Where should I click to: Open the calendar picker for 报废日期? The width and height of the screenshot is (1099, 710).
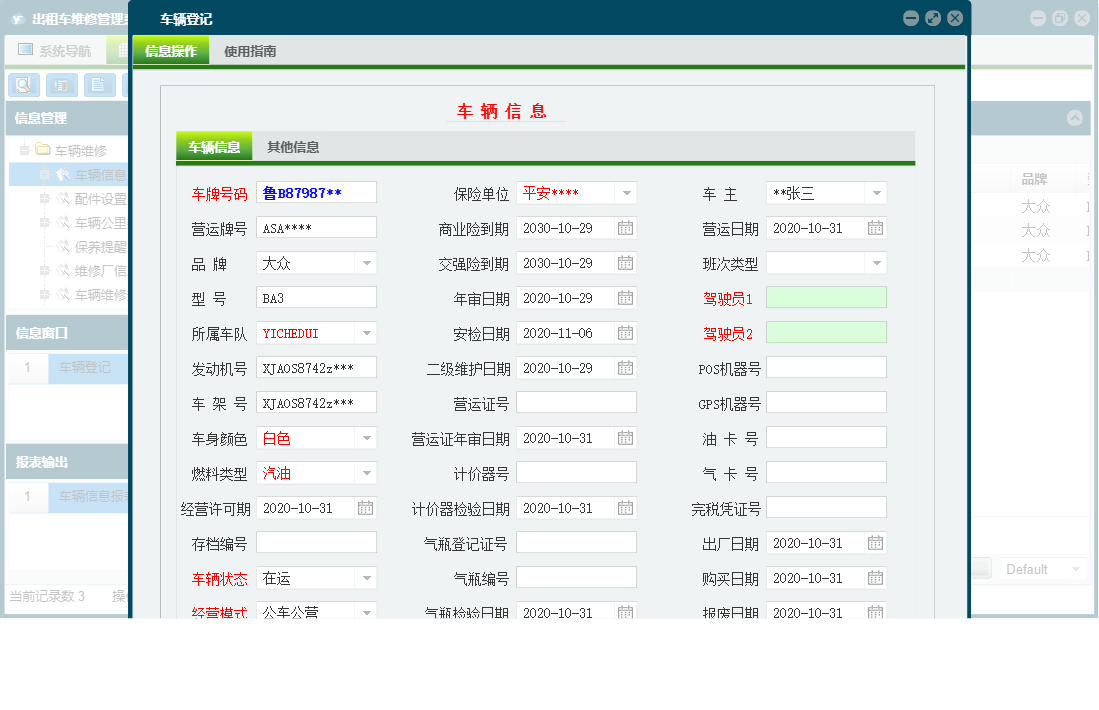(x=875, y=612)
